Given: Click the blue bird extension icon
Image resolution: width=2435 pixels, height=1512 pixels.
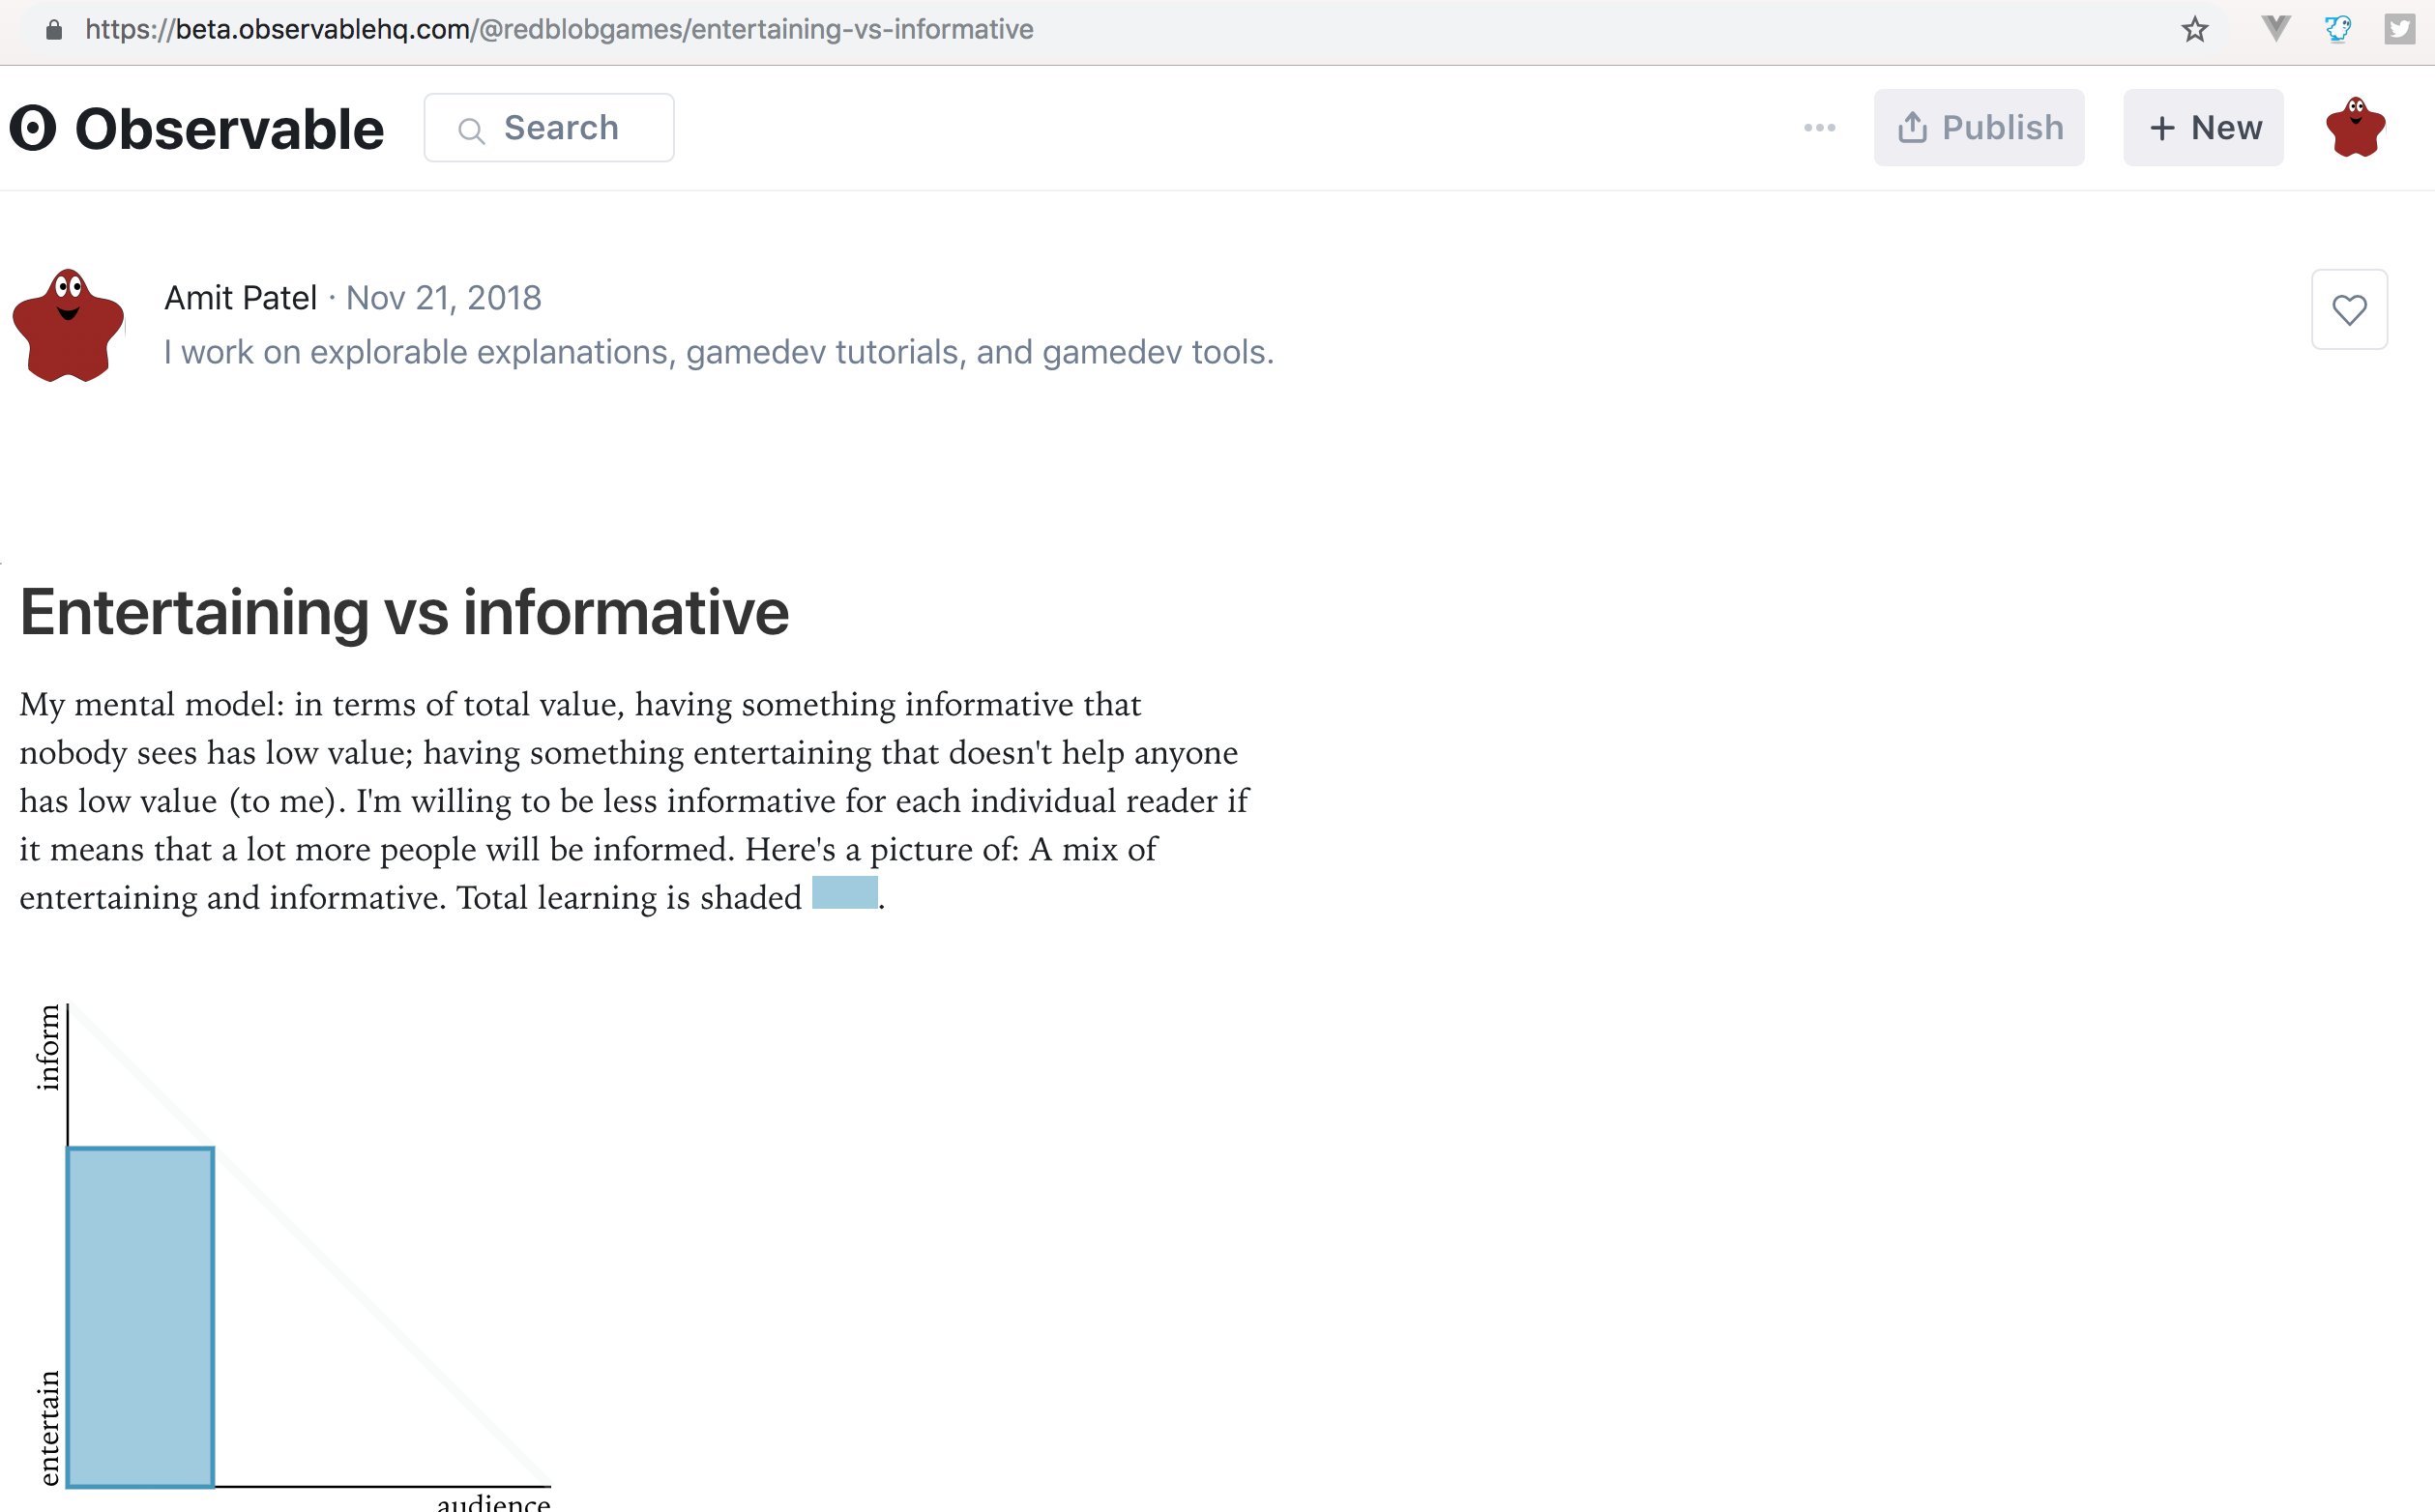Looking at the screenshot, I should 2337,28.
